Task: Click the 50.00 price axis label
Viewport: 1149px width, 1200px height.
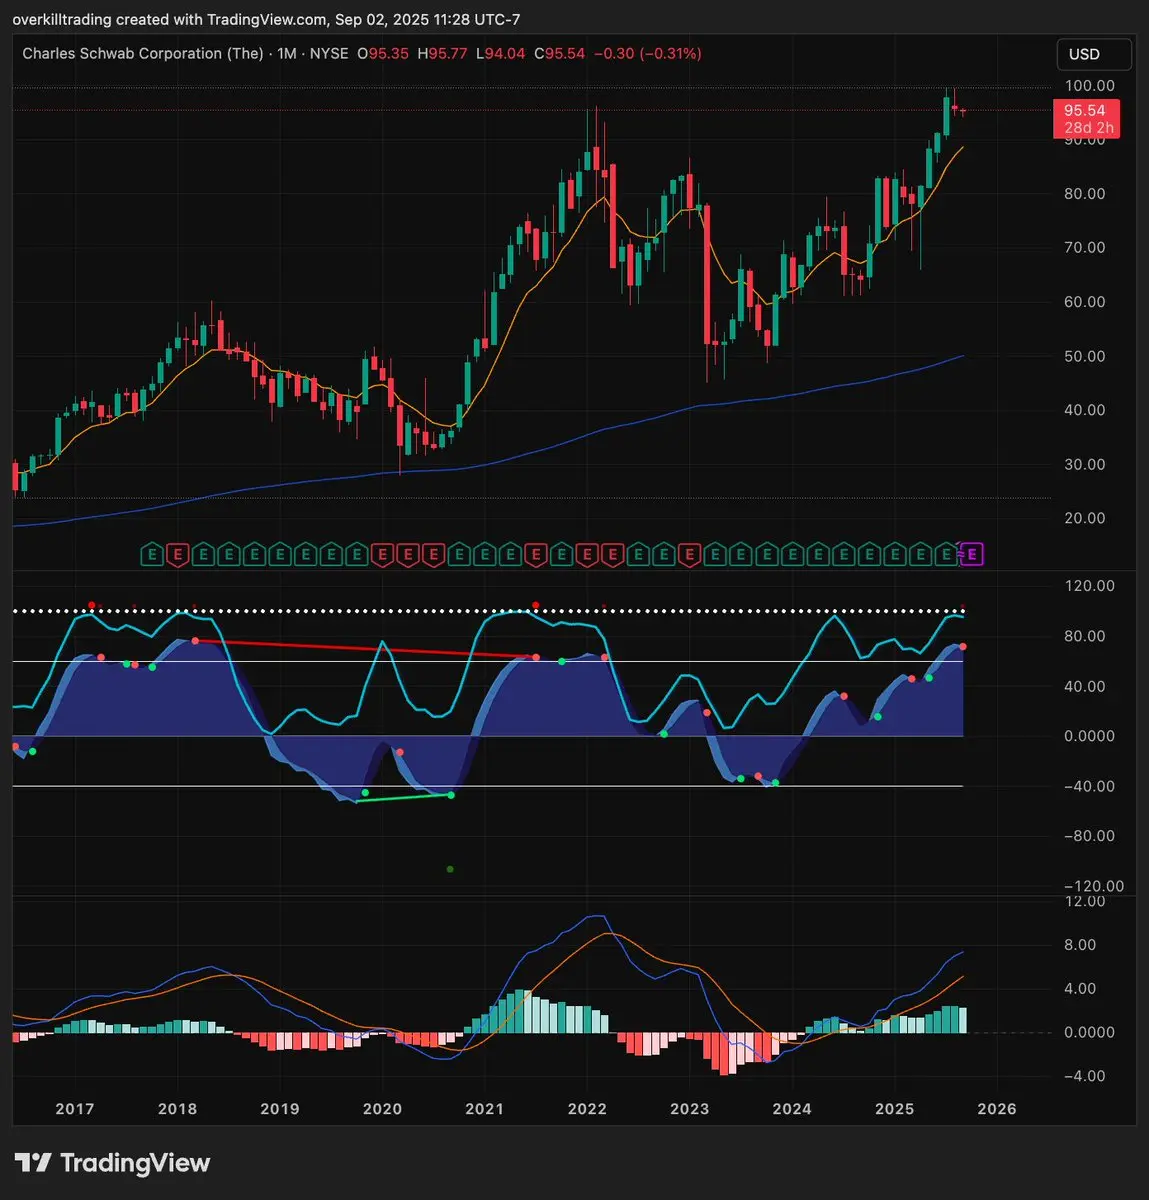Action: 1085,356
